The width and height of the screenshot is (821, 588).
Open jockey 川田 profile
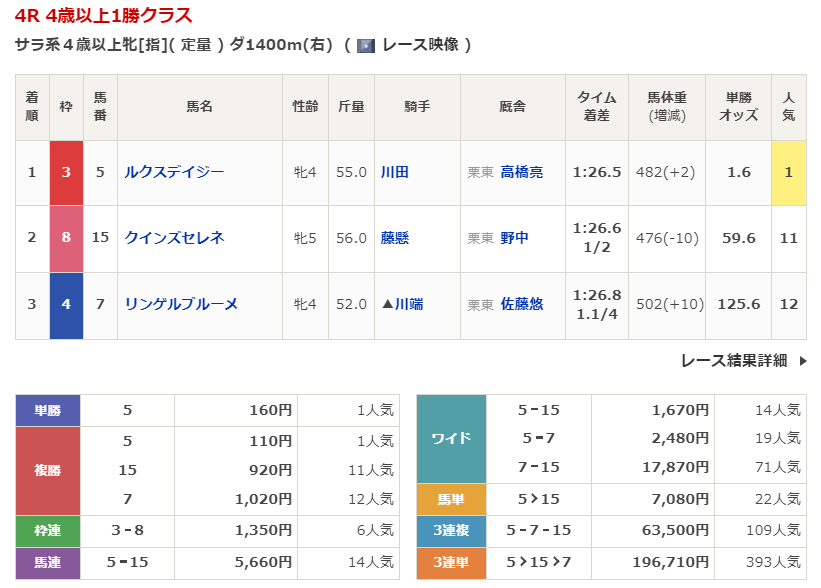394,172
